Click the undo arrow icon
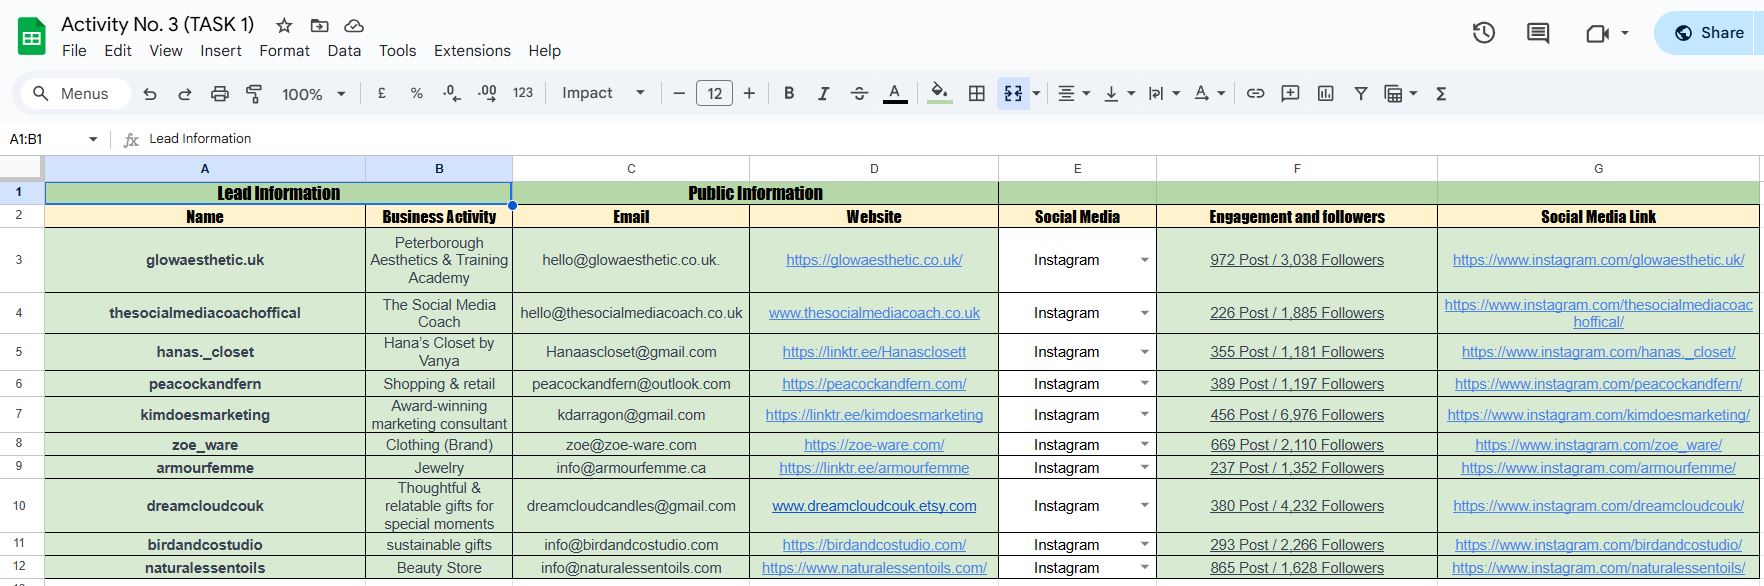Image resolution: width=1764 pixels, height=586 pixels. click(x=150, y=93)
